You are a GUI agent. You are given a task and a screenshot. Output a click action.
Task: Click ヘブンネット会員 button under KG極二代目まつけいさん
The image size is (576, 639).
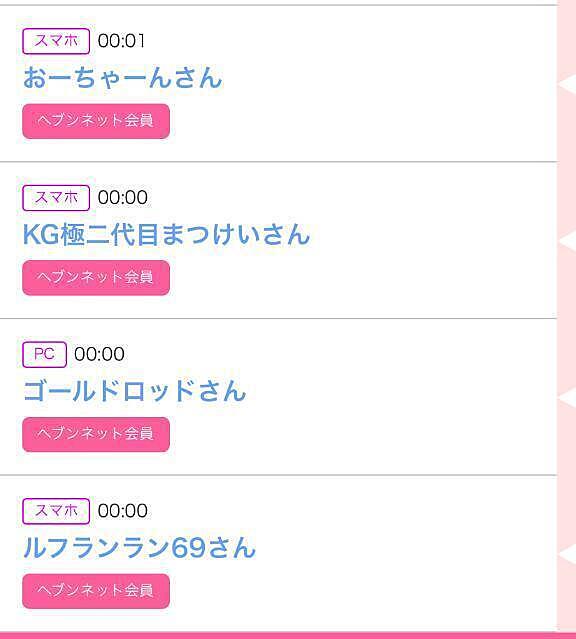96,278
